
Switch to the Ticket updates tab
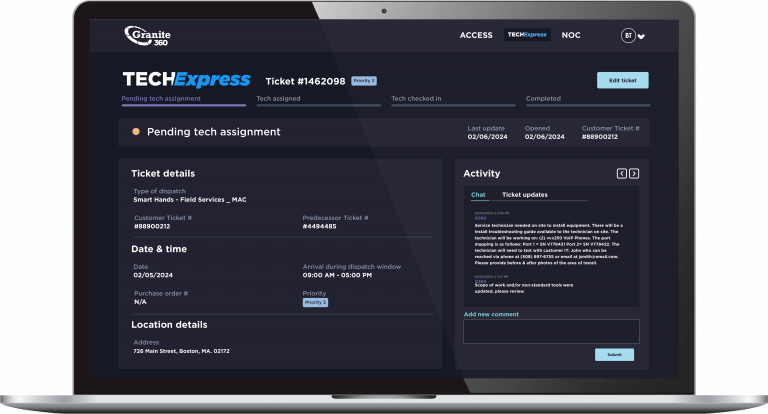pyautogui.click(x=525, y=195)
